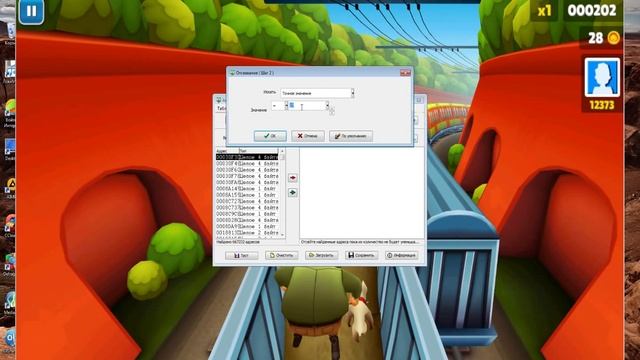Click the empty right-hand address table
The image size is (640, 360).
[362, 193]
